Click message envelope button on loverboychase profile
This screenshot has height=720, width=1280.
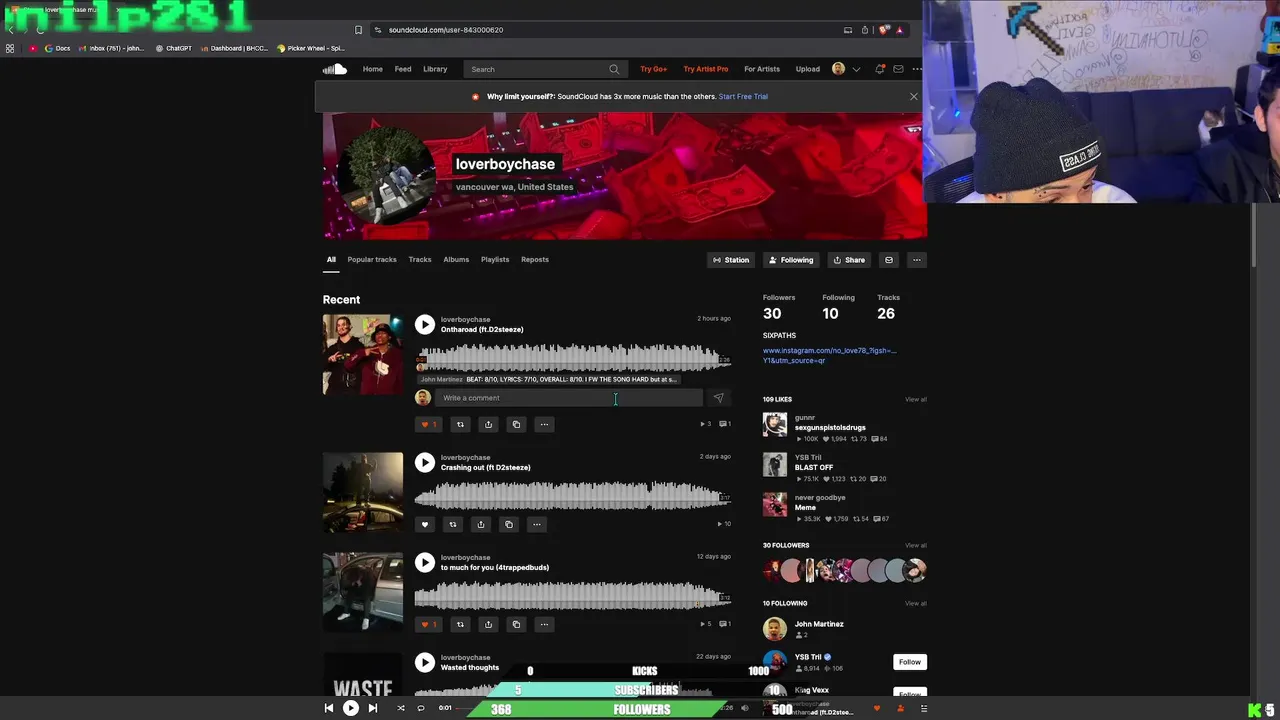pos(888,260)
